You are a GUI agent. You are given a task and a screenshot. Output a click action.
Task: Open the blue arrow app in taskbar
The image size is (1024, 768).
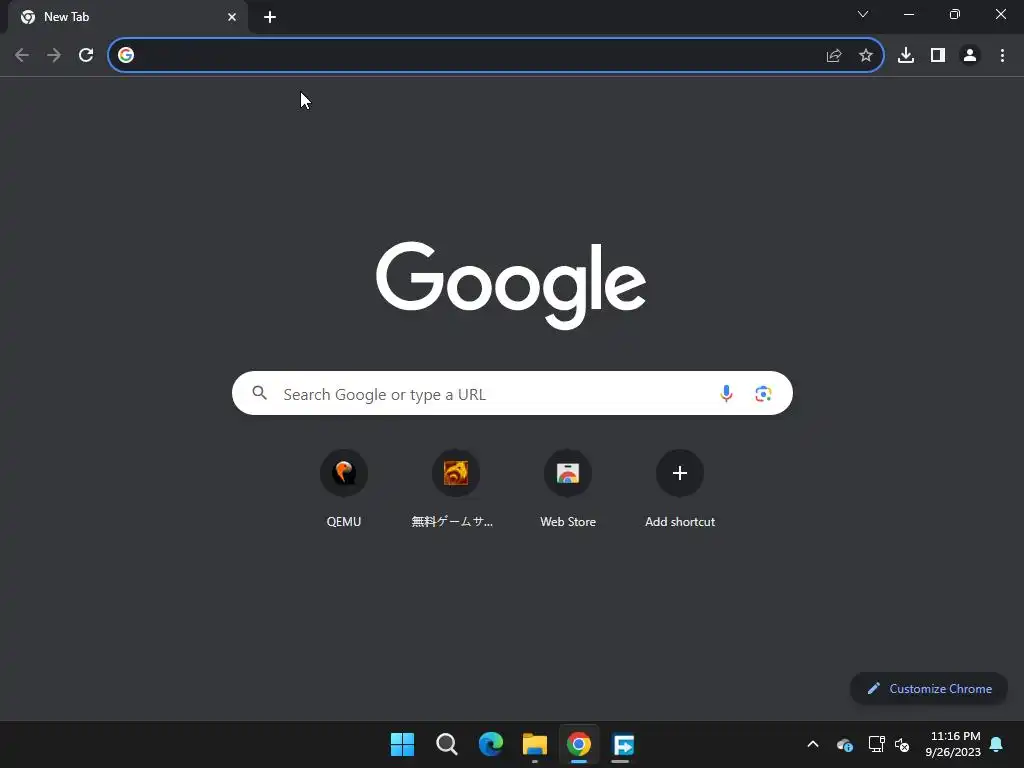coord(623,744)
